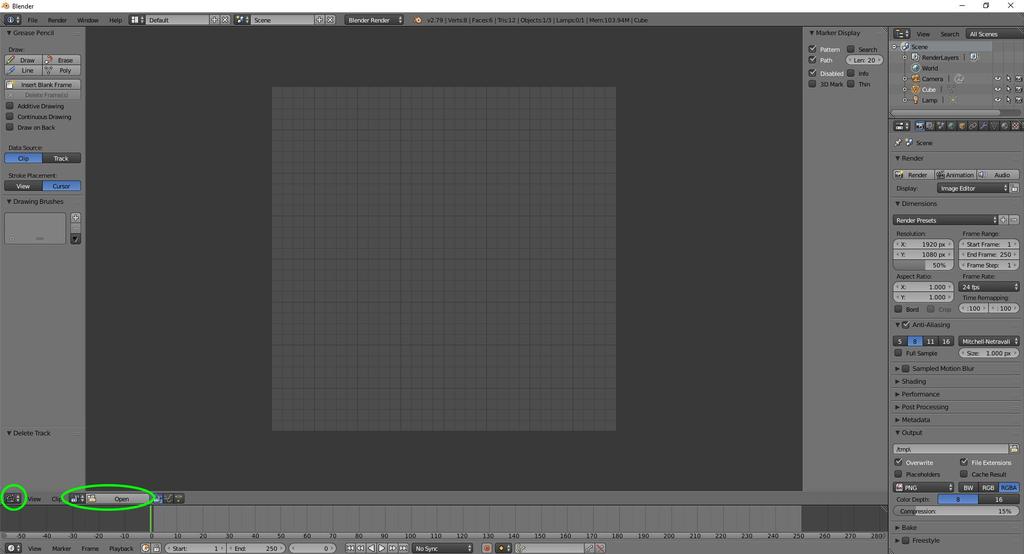Open the Material properties tab icon
1024x554 pixels.
click(1004, 125)
